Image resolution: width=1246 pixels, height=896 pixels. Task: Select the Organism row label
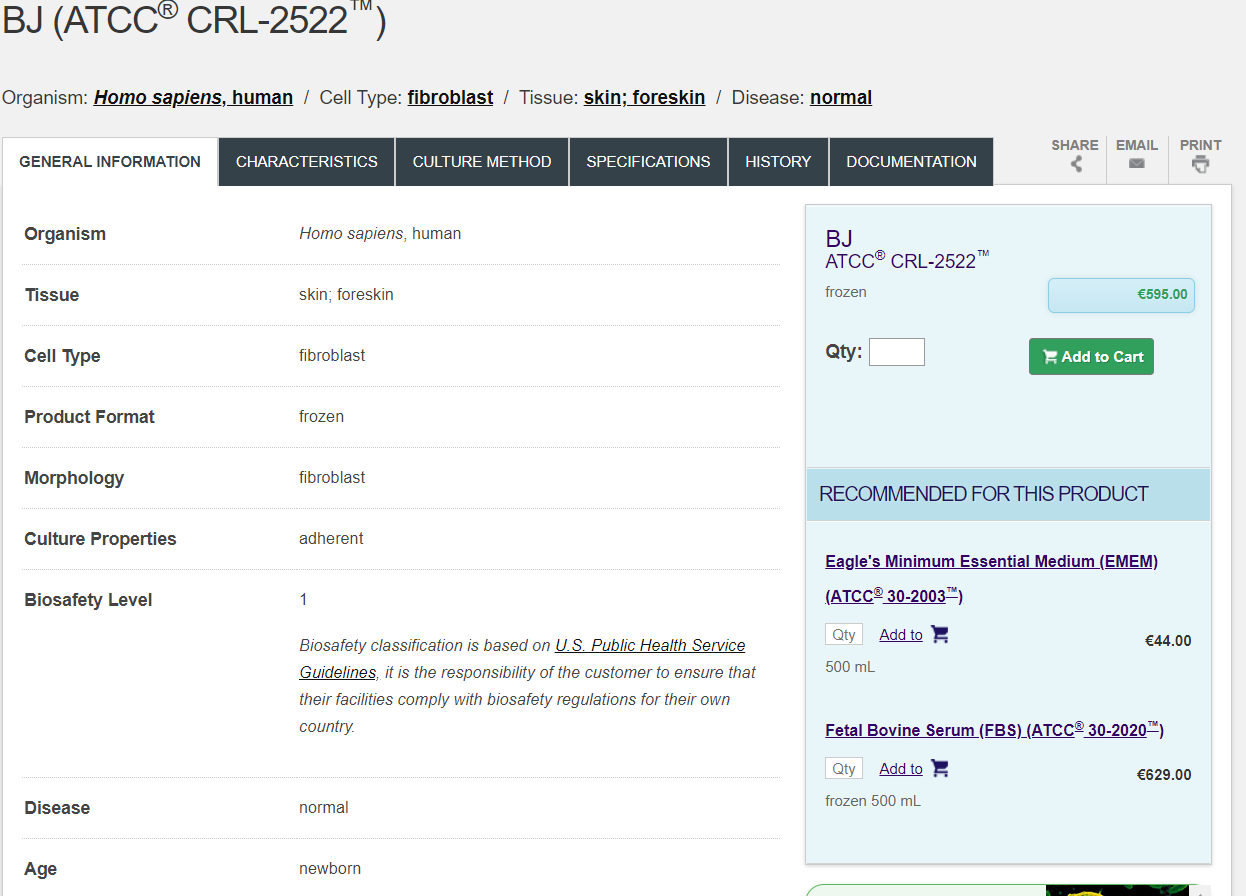click(x=65, y=234)
